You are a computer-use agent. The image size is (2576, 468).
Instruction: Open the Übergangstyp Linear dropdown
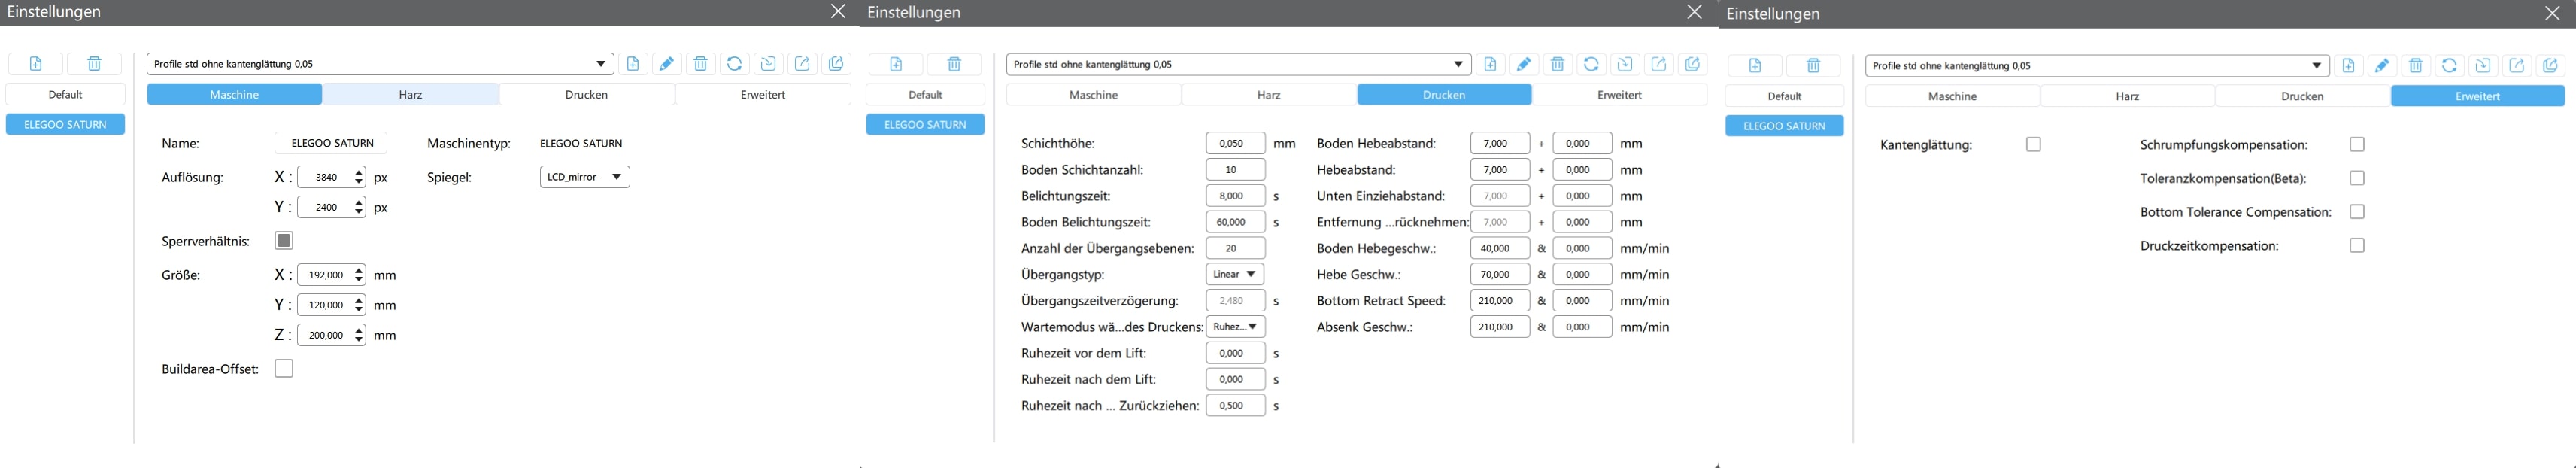pyautogui.click(x=1234, y=274)
